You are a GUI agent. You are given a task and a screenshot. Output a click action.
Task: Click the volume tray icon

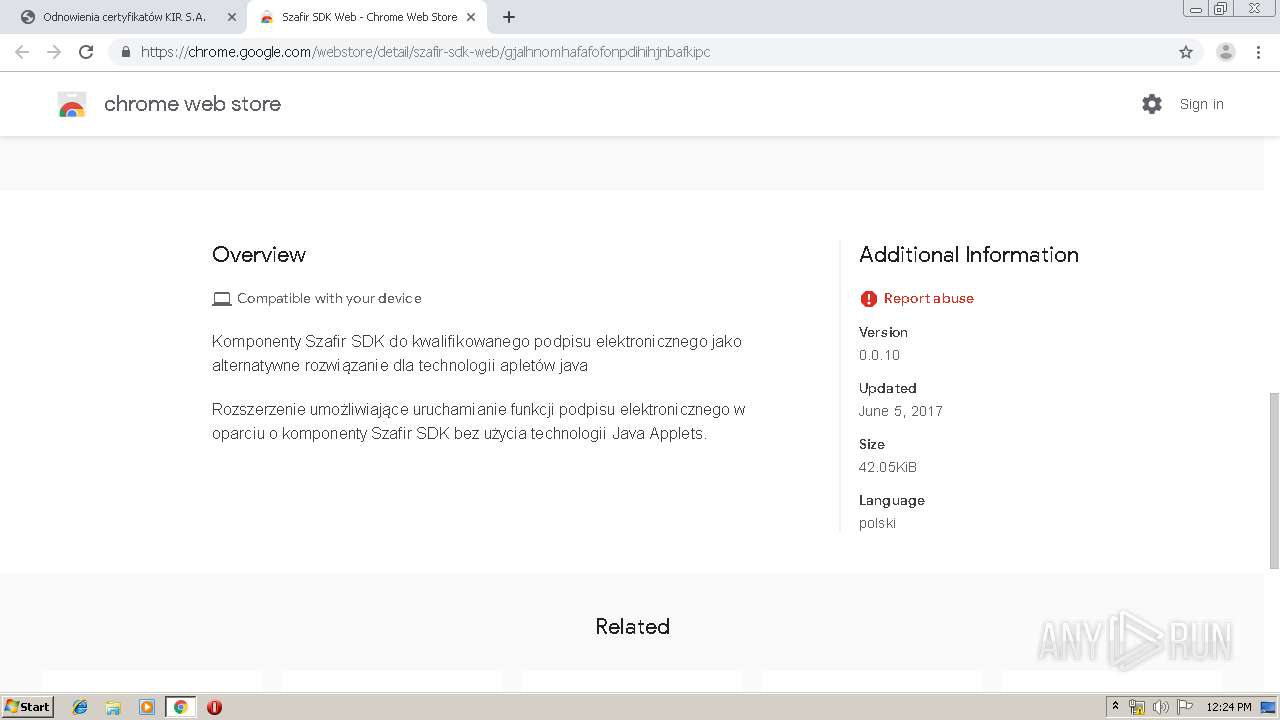tap(1161, 707)
